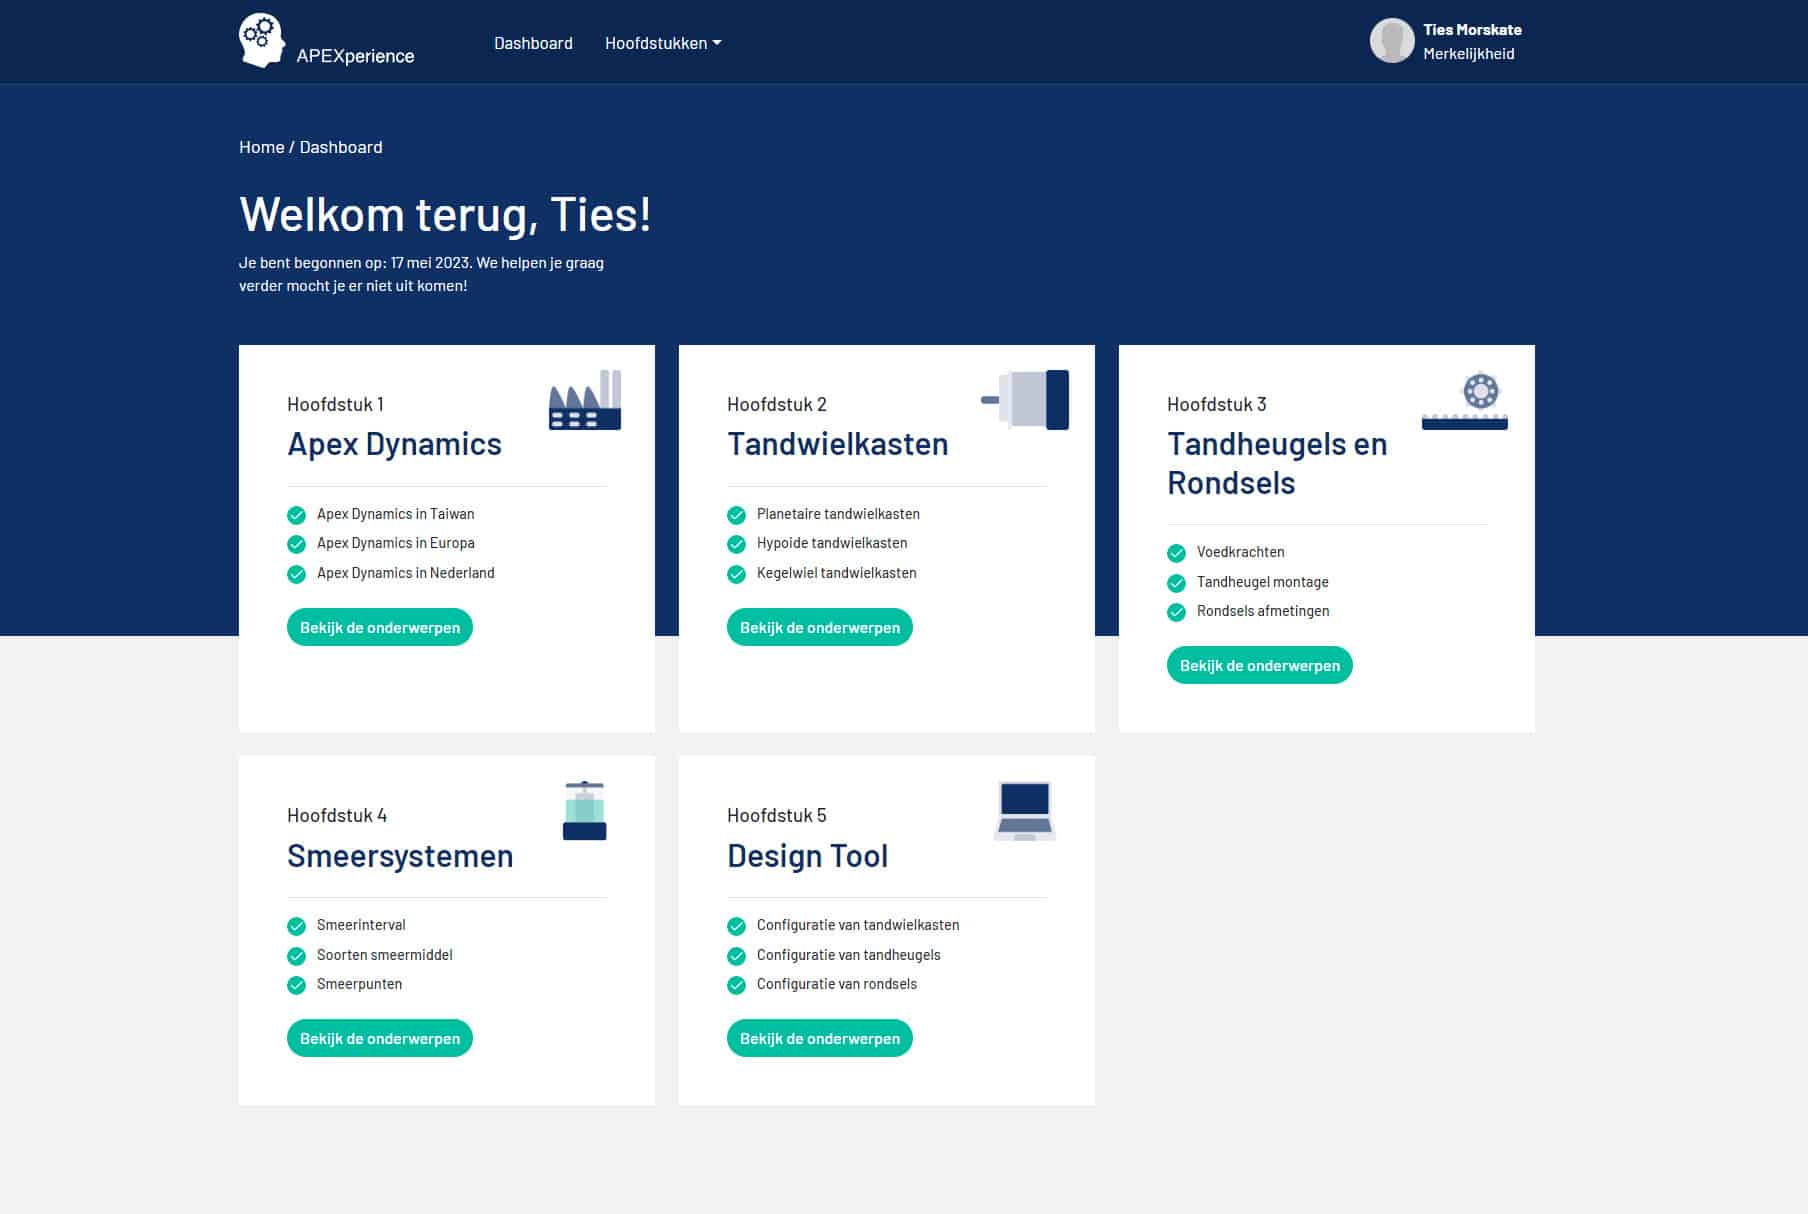Click the user avatar for Ties Morskate
The width and height of the screenshot is (1808, 1214).
point(1392,41)
